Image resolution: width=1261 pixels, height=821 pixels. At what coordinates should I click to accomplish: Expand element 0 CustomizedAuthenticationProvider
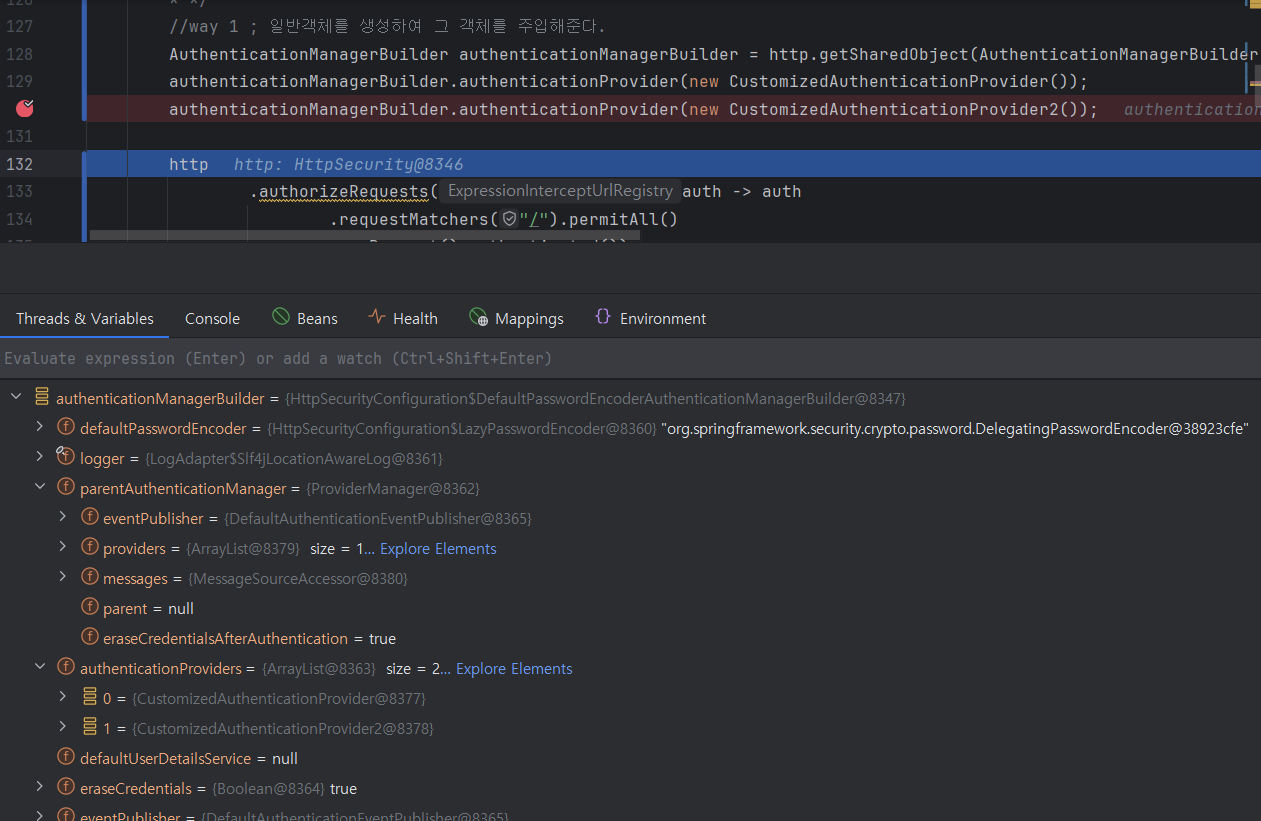coord(62,697)
